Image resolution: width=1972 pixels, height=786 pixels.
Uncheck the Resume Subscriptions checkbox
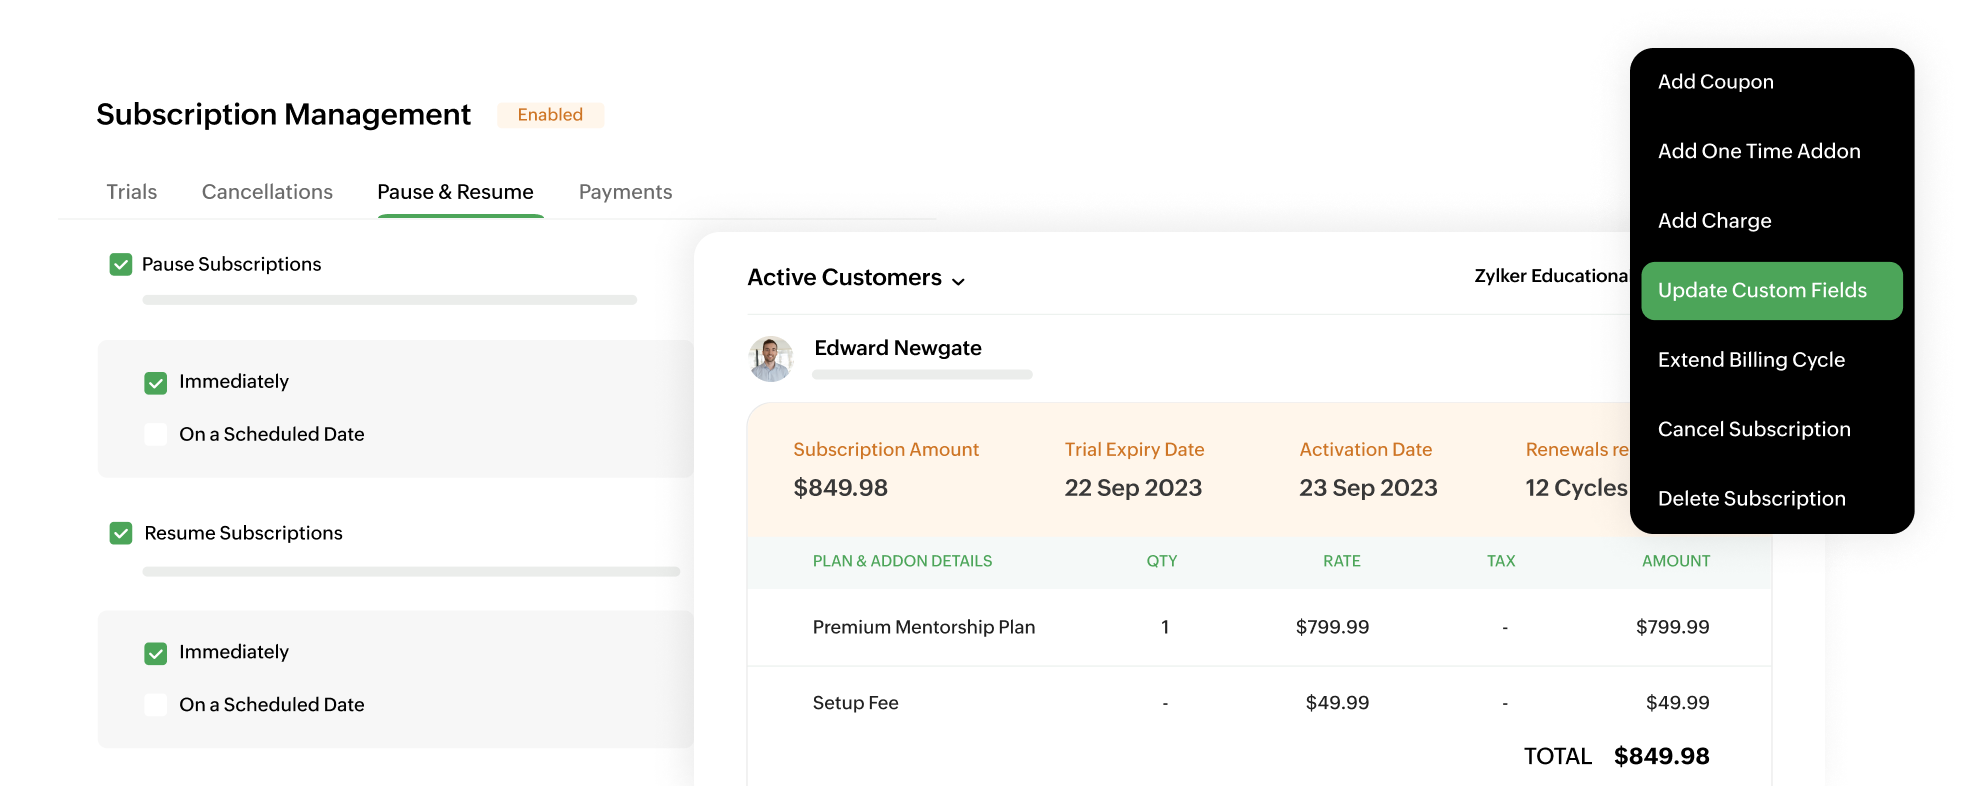120,533
